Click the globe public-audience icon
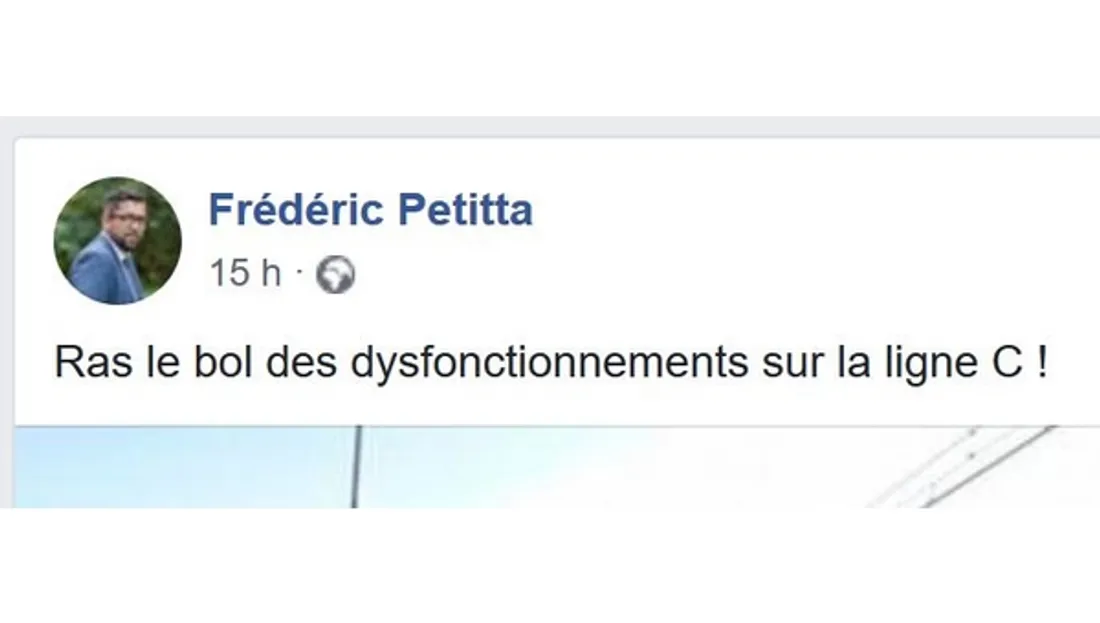 click(335, 275)
